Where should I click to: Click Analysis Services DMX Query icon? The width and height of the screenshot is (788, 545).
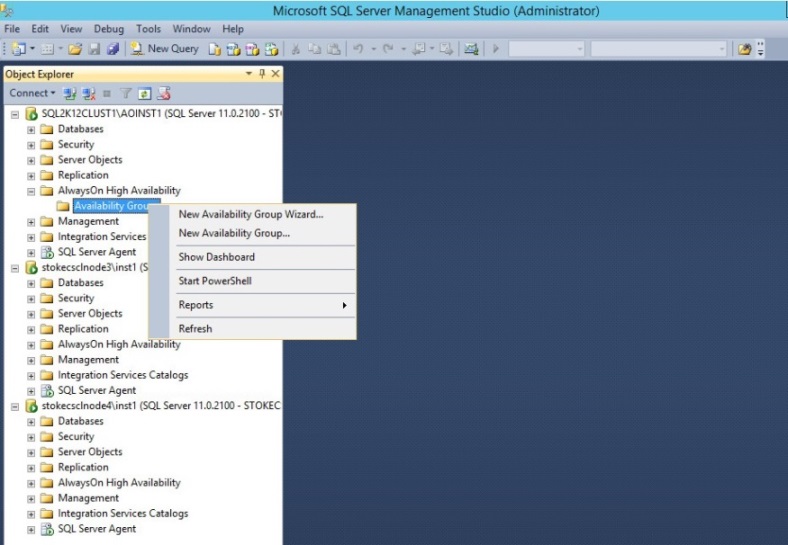252,49
